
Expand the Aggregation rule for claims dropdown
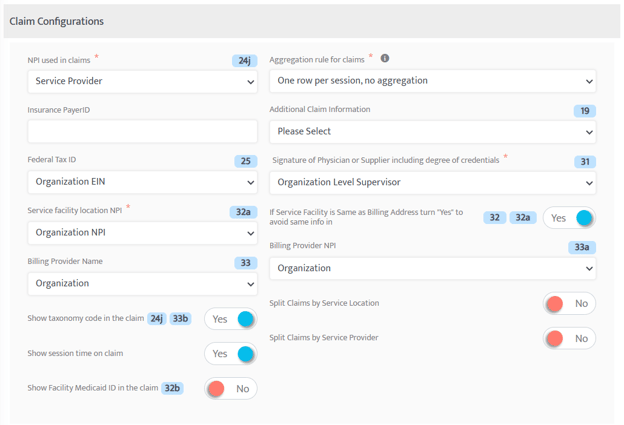[x=433, y=81]
